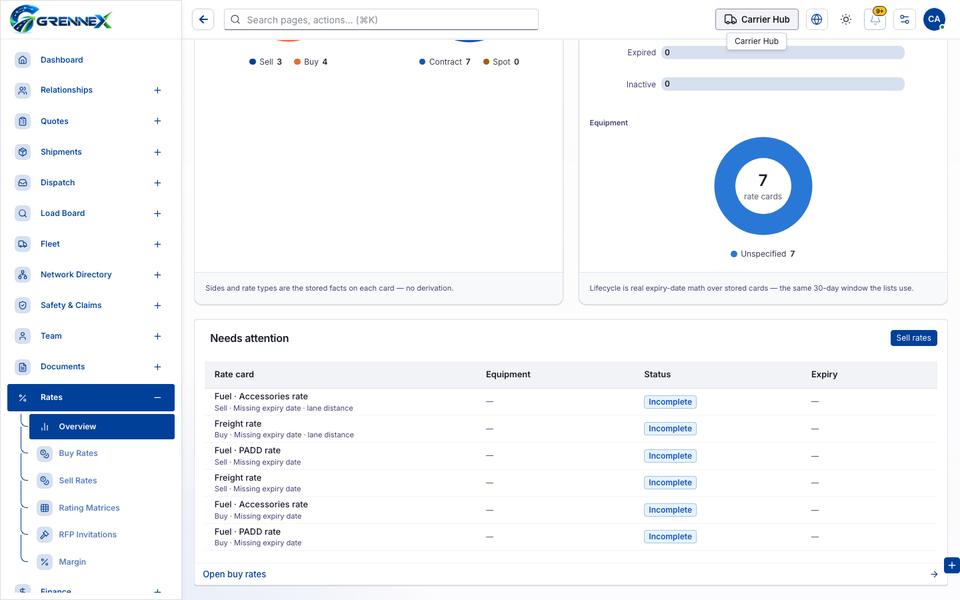Open the globe language icon
Screen dimensions: 960x600
click(x=816, y=20)
